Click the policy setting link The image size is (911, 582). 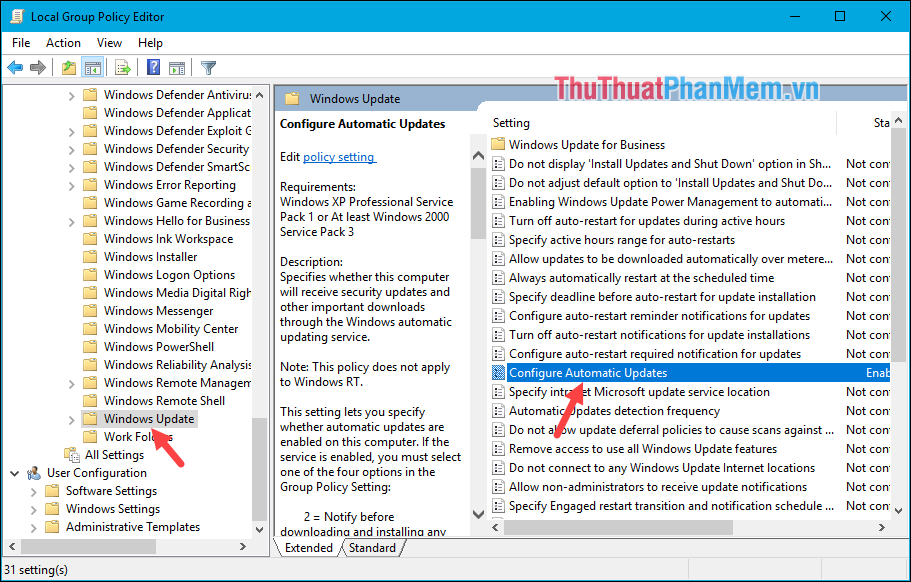(337, 156)
